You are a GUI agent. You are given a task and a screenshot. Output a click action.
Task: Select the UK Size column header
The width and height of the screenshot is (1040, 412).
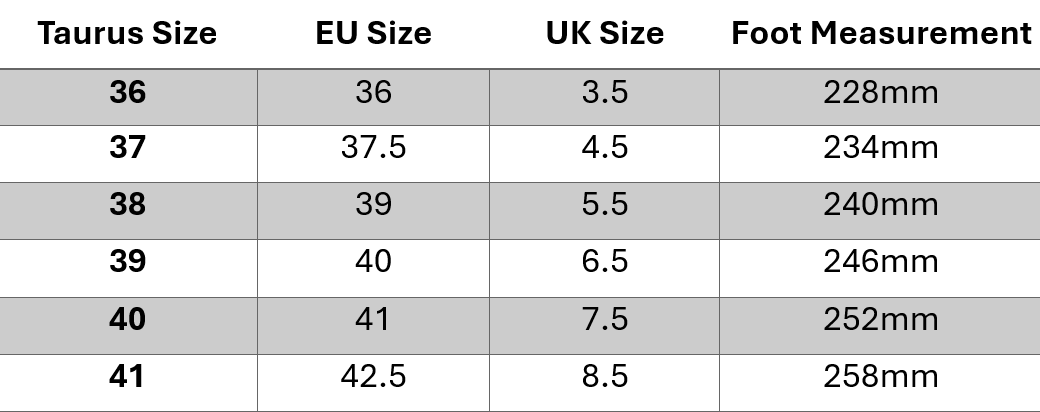[604, 34]
